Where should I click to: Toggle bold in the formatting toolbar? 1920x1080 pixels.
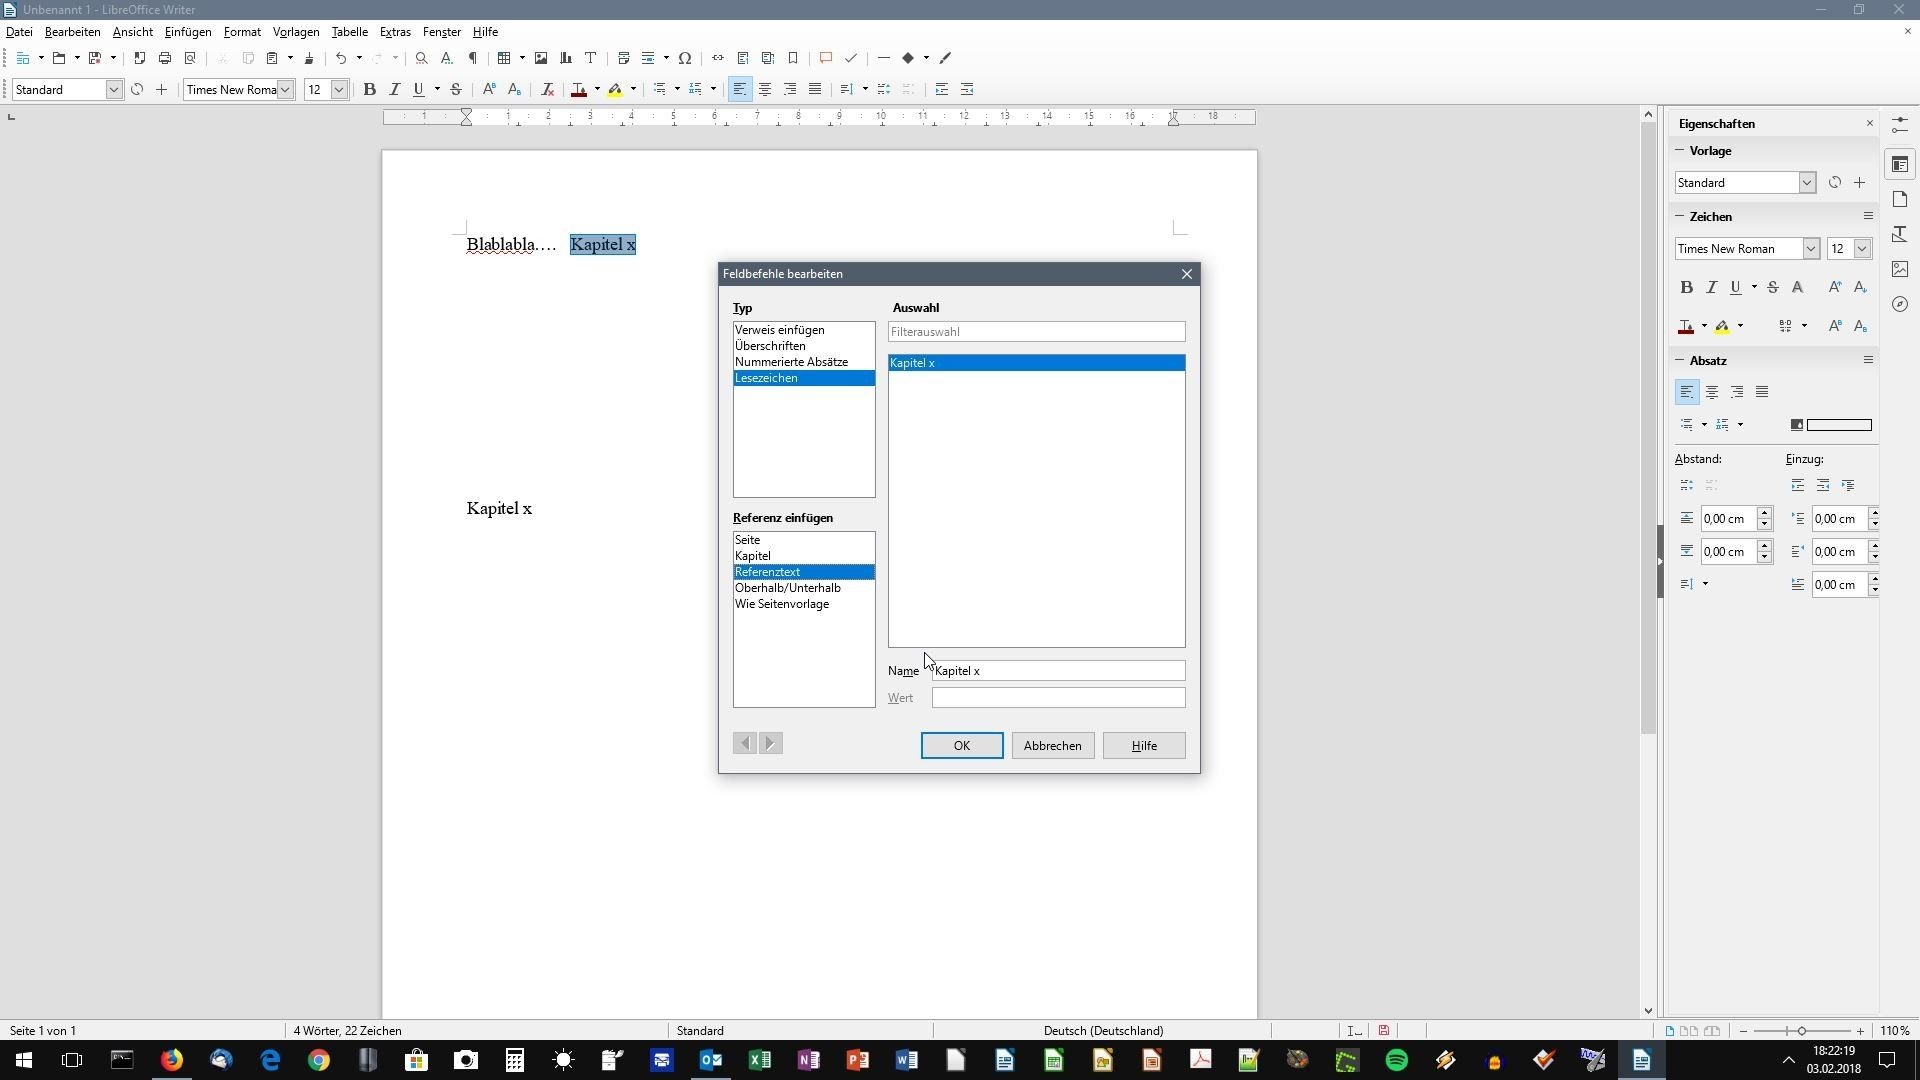[369, 89]
